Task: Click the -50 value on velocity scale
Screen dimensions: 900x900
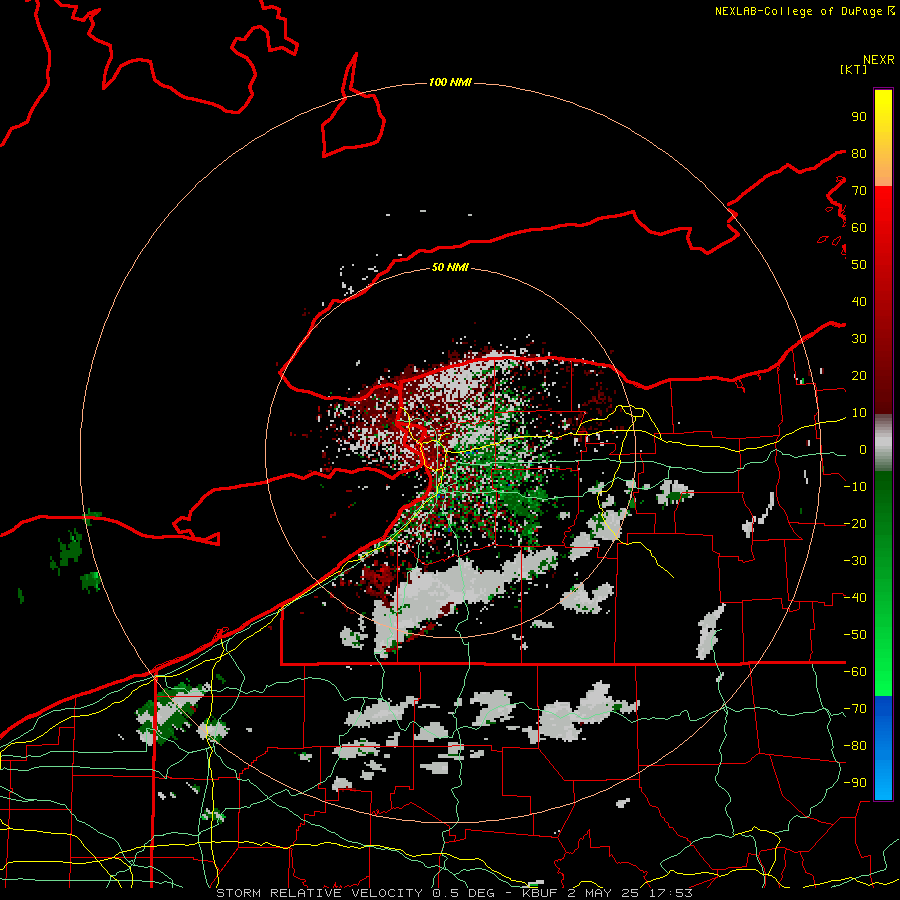Action: (855, 635)
